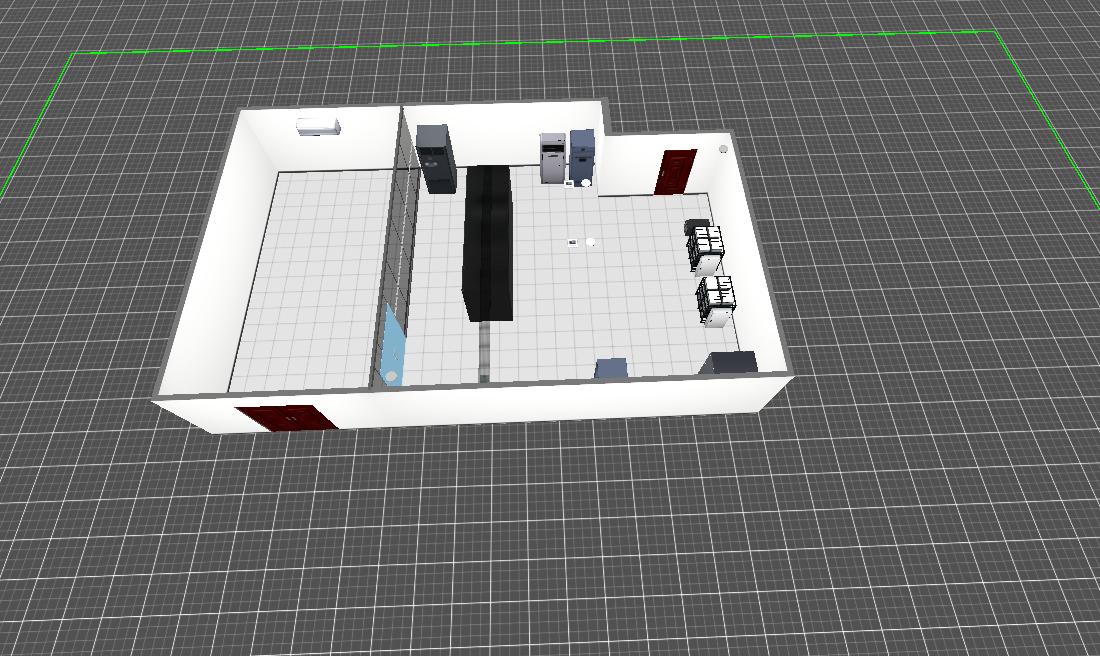Select the dark red double door on the front wall
Screen dimensions: 1100x656
click(x=286, y=417)
